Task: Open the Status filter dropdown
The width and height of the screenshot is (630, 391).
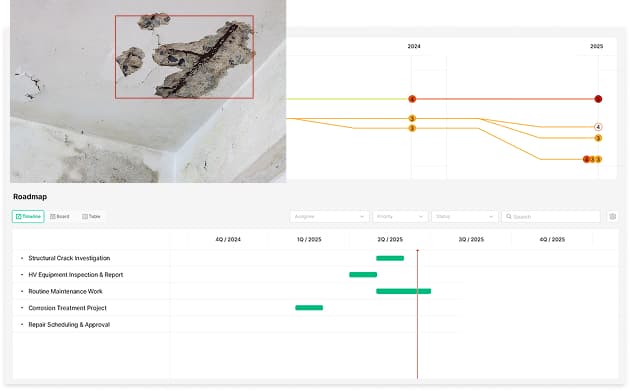Action: pyautogui.click(x=464, y=217)
